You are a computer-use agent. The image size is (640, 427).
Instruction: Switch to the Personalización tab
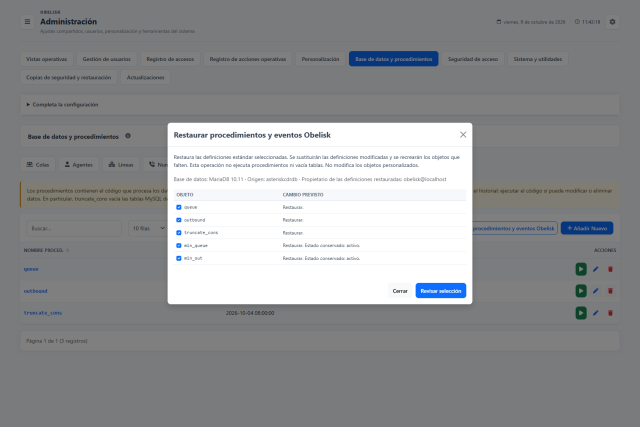(320, 59)
